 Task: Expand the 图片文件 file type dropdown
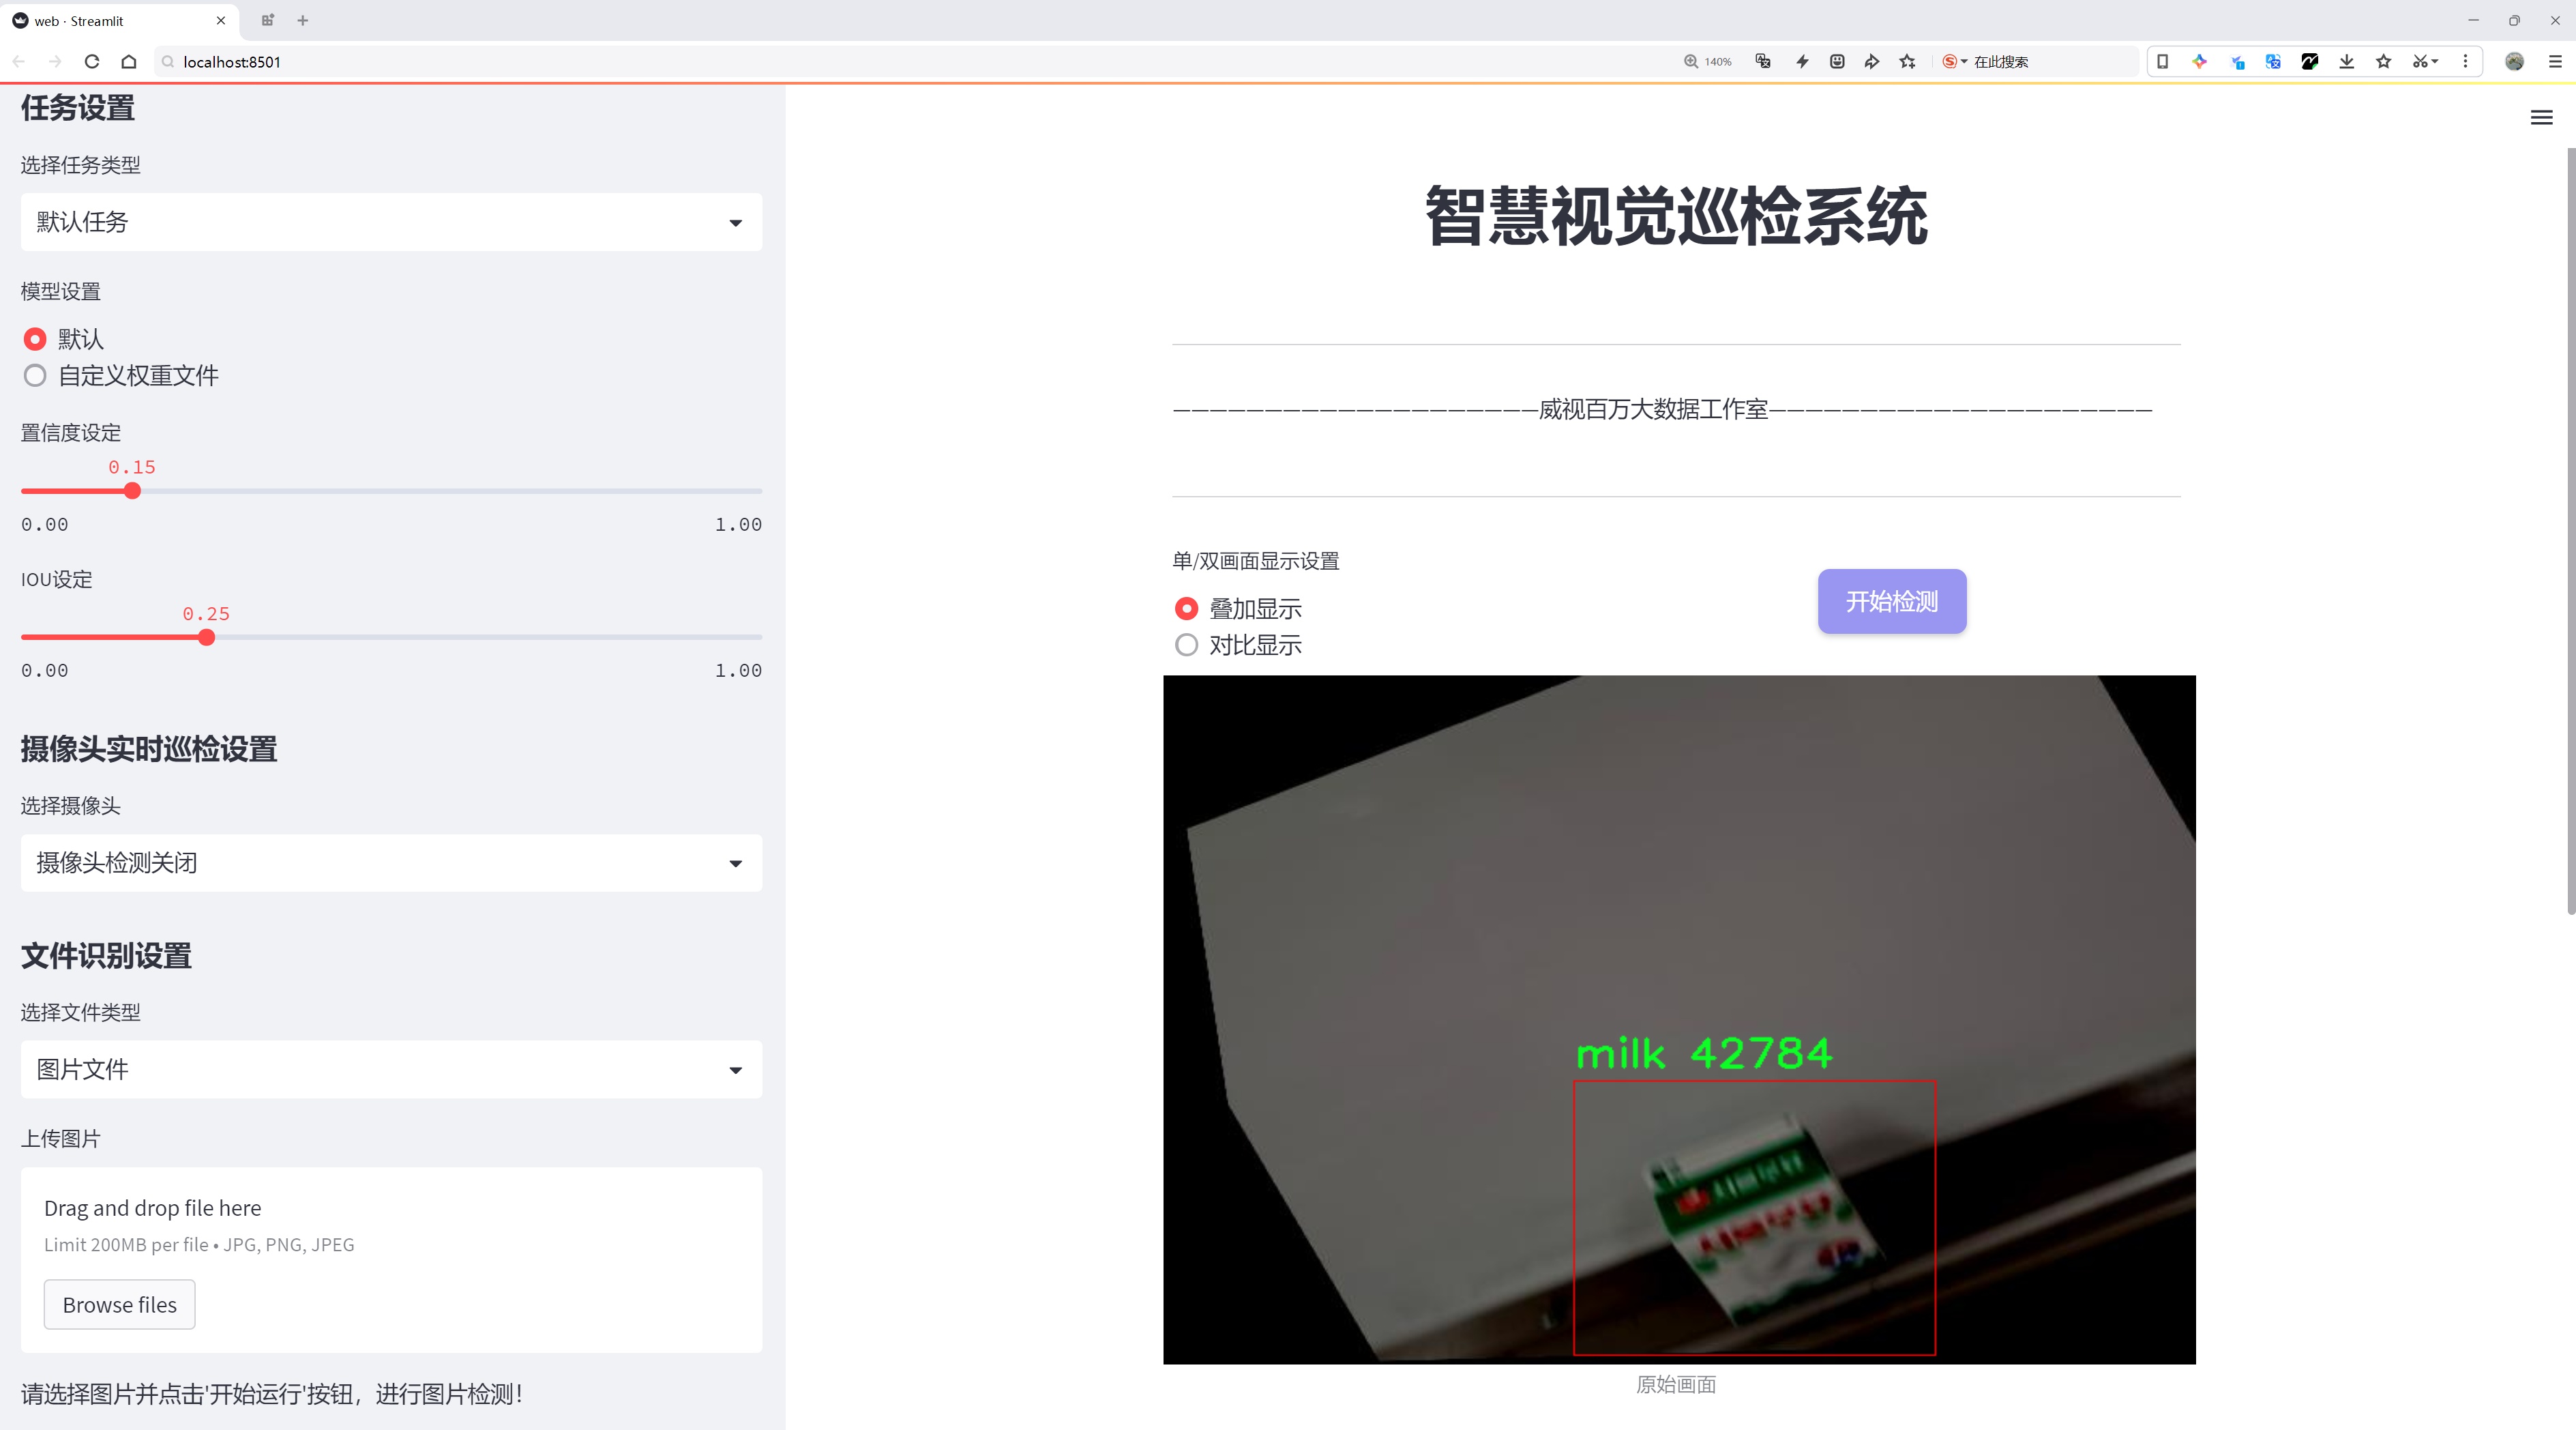(391, 1069)
